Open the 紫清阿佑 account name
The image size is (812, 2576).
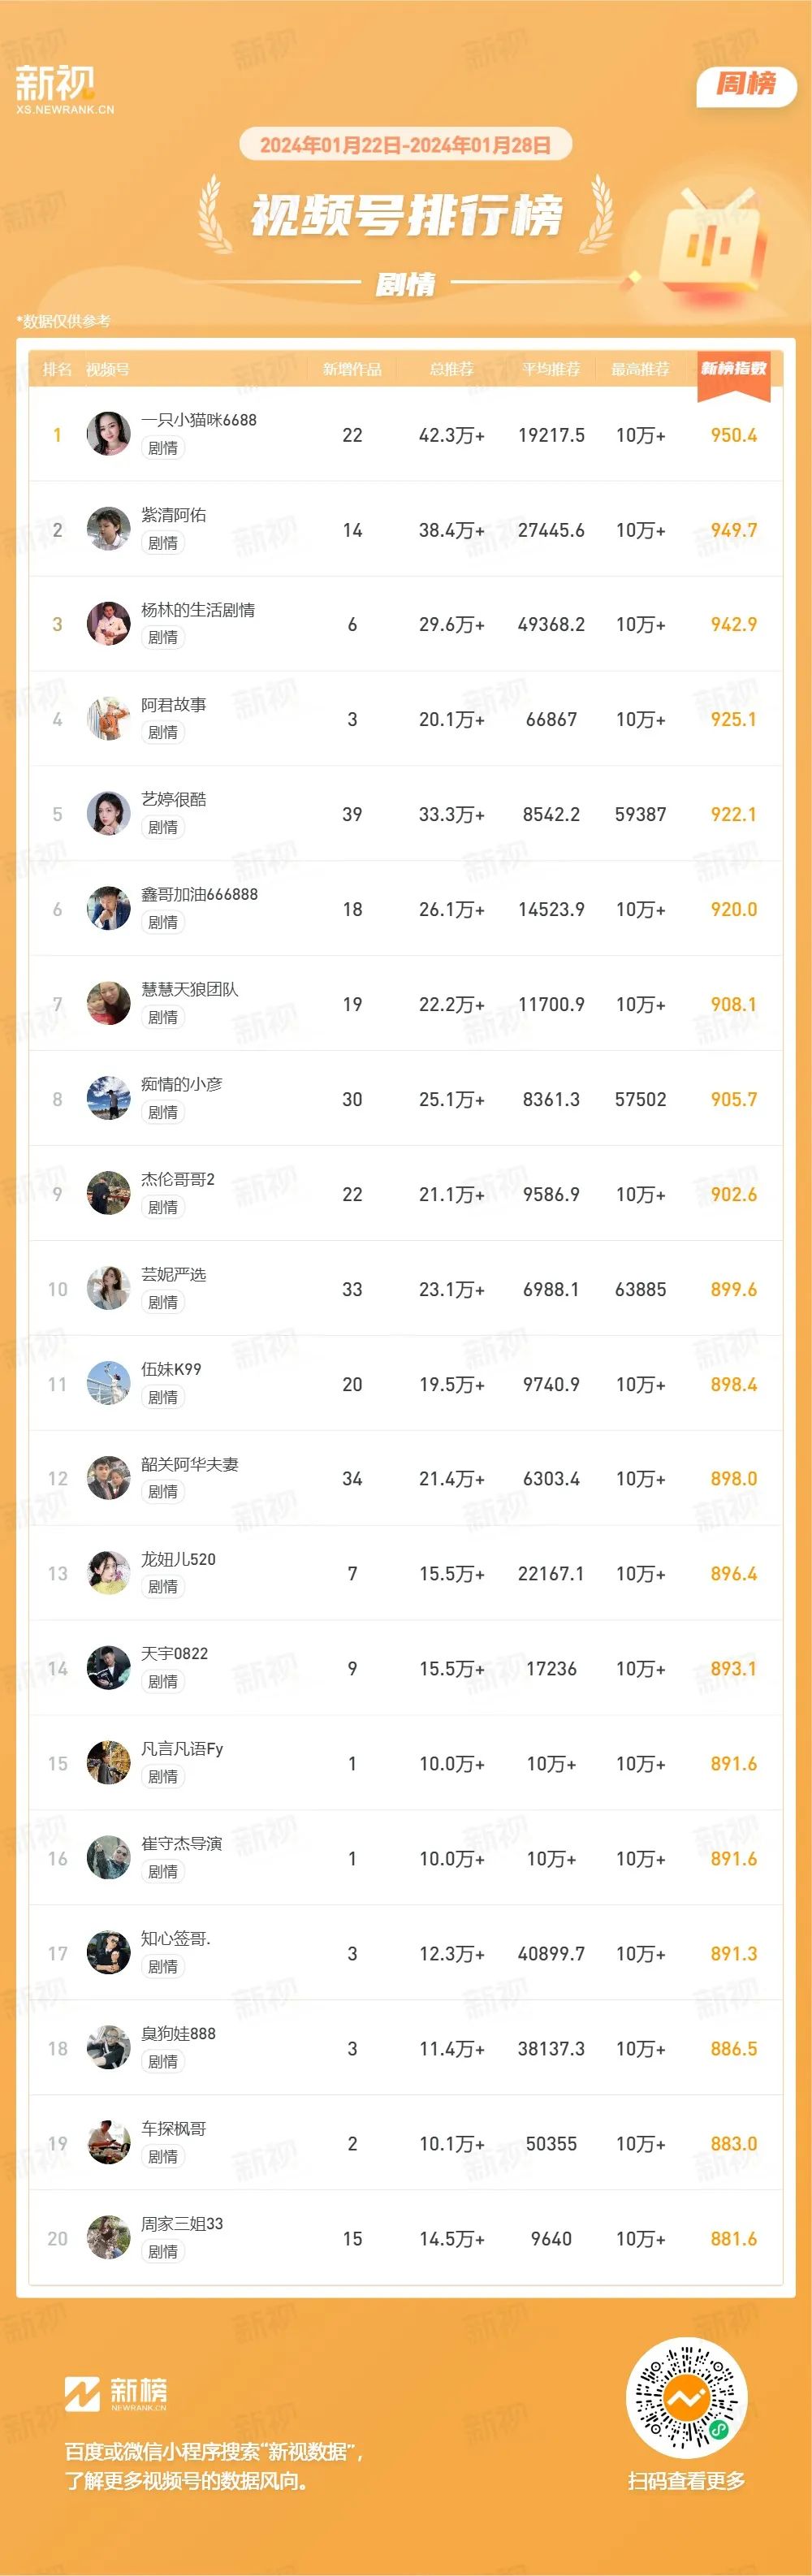click(x=174, y=515)
